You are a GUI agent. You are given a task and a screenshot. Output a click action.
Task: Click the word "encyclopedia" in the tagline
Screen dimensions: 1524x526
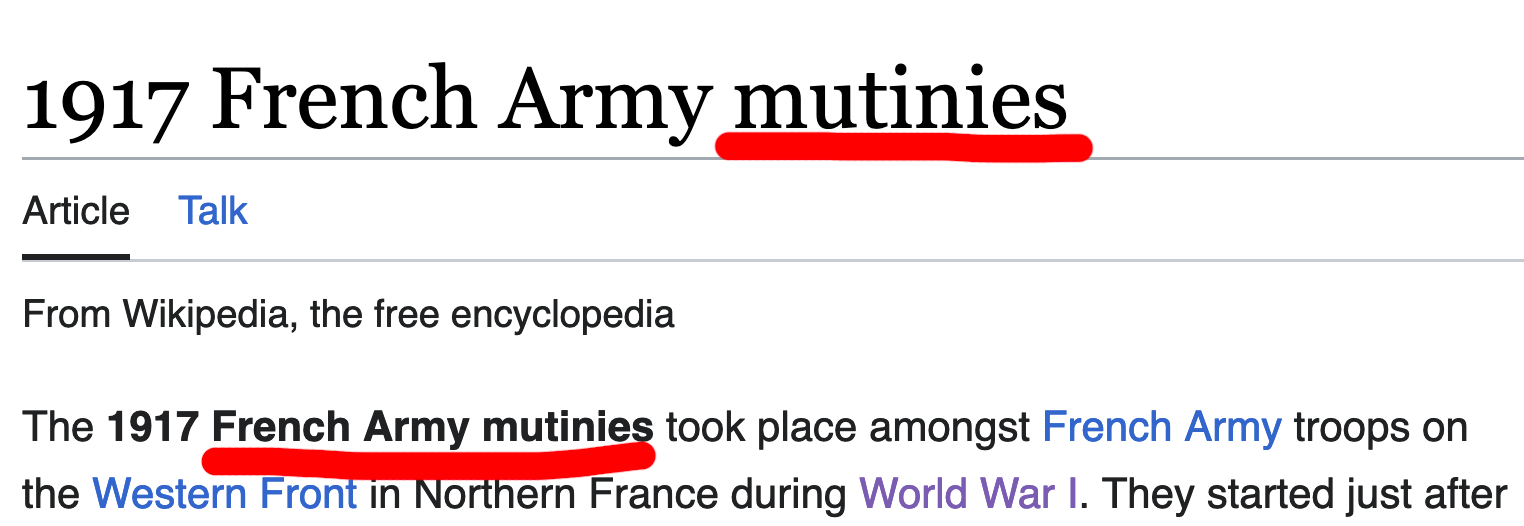pos(563,314)
